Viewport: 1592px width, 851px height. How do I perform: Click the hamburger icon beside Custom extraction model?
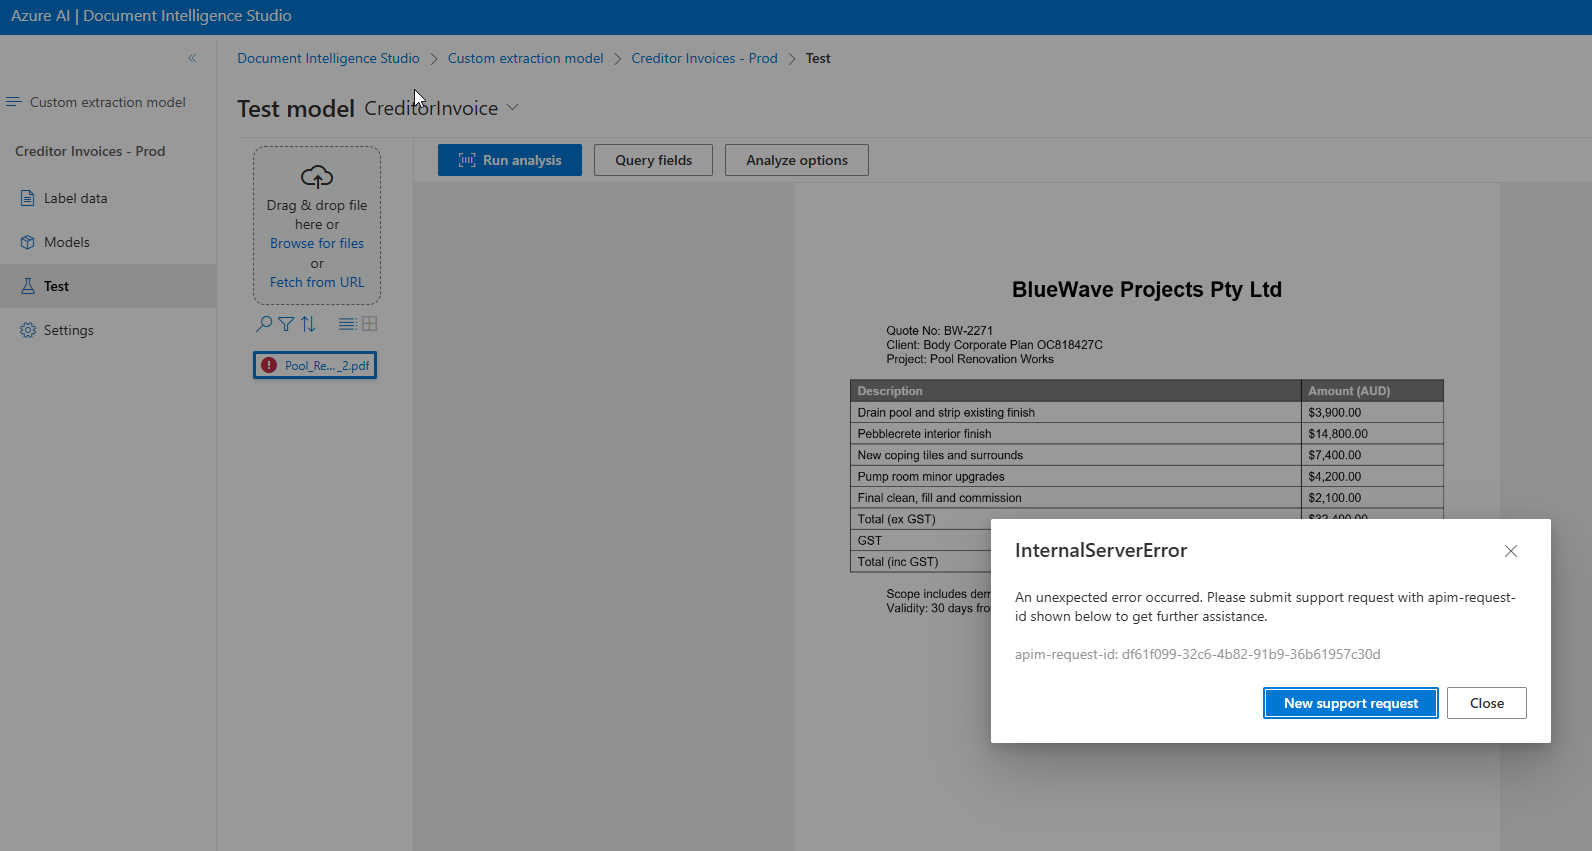[14, 102]
